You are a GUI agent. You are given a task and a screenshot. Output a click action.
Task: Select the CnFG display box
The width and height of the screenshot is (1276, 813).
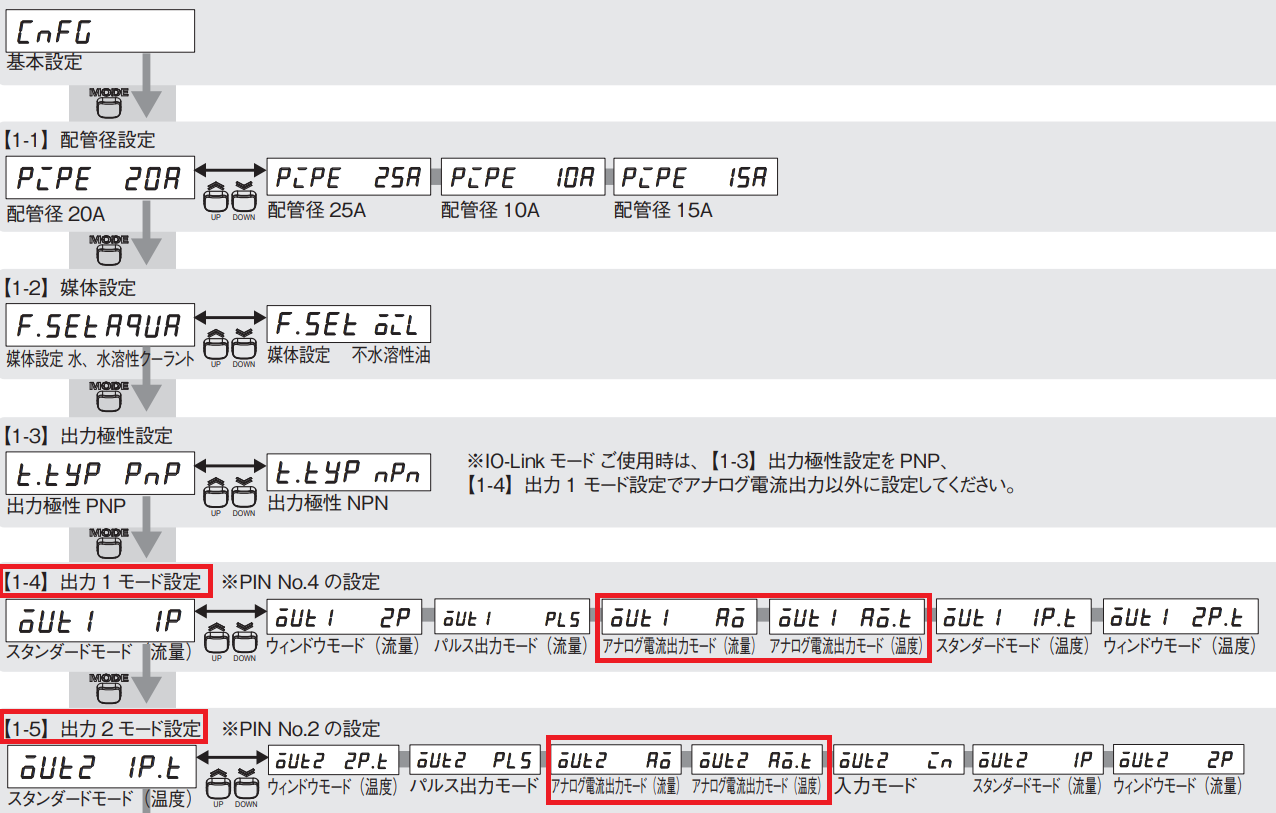100,30
